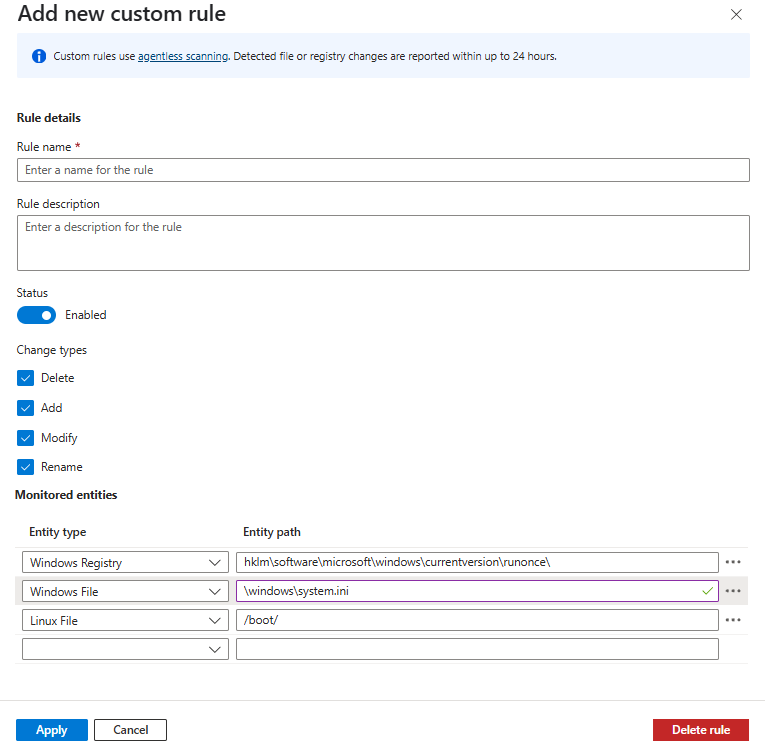
Task: Close the Add new custom rule panel
Action: pyautogui.click(x=737, y=15)
